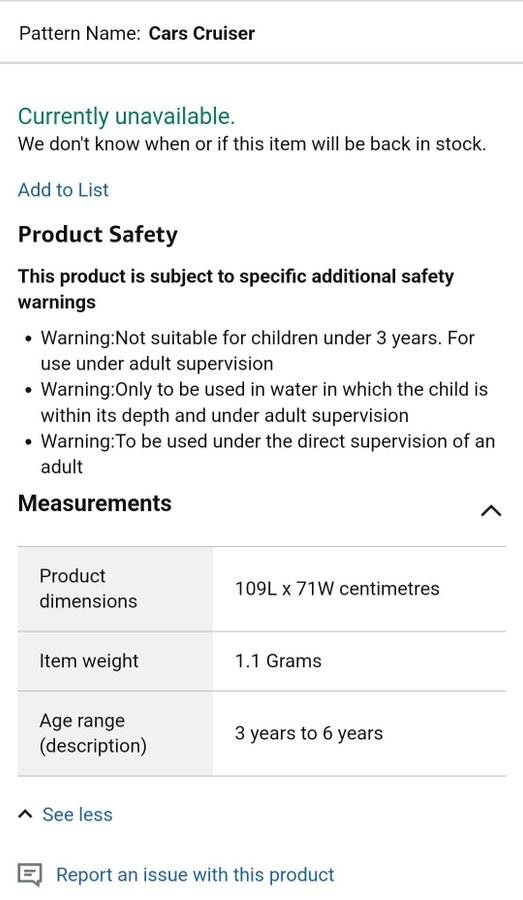Select the See less text link
Viewport: 523px width, 900px height.
point(78,814)
